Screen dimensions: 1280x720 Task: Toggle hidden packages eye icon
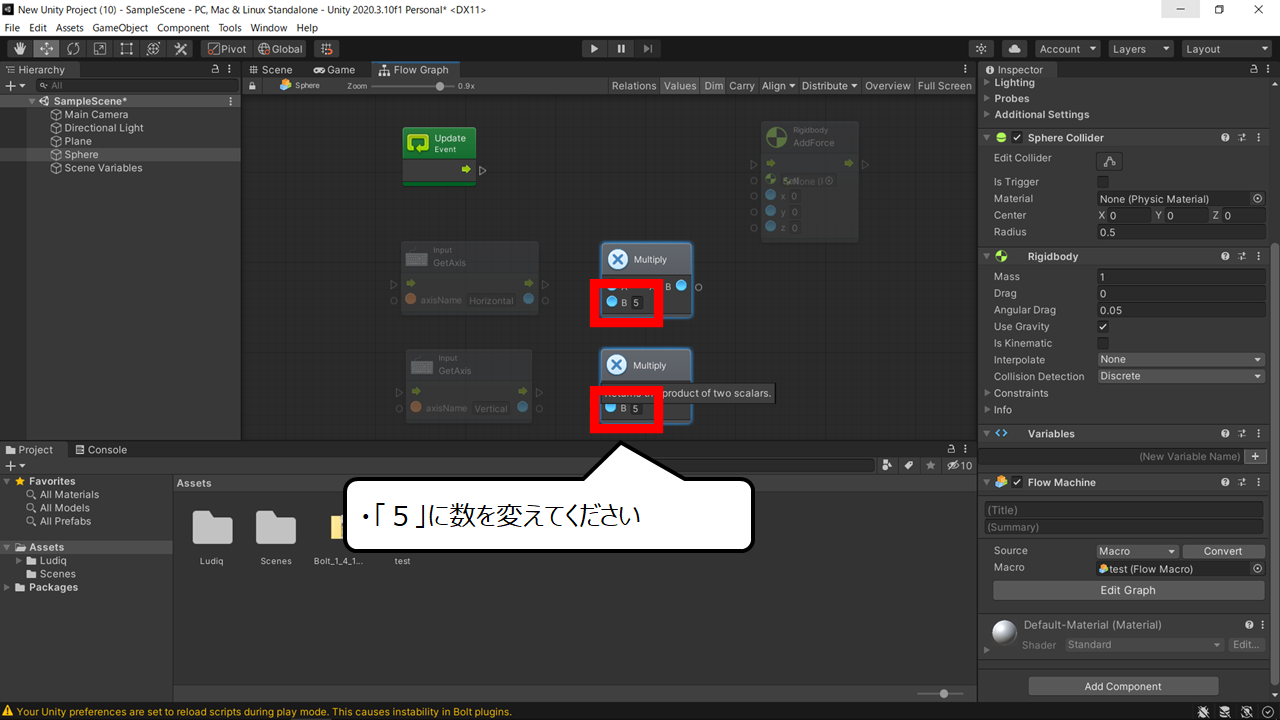coord(959,466)
